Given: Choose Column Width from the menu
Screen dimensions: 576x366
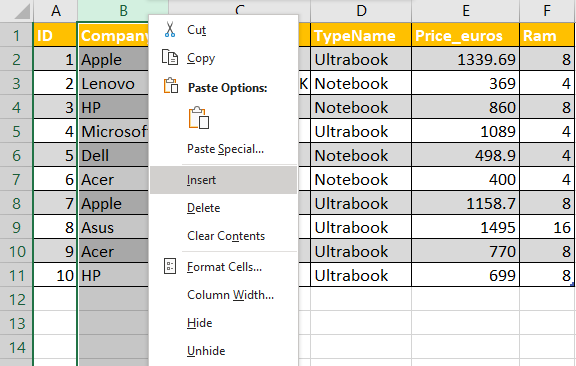Looking at the screenshot, I should point(223,295).
